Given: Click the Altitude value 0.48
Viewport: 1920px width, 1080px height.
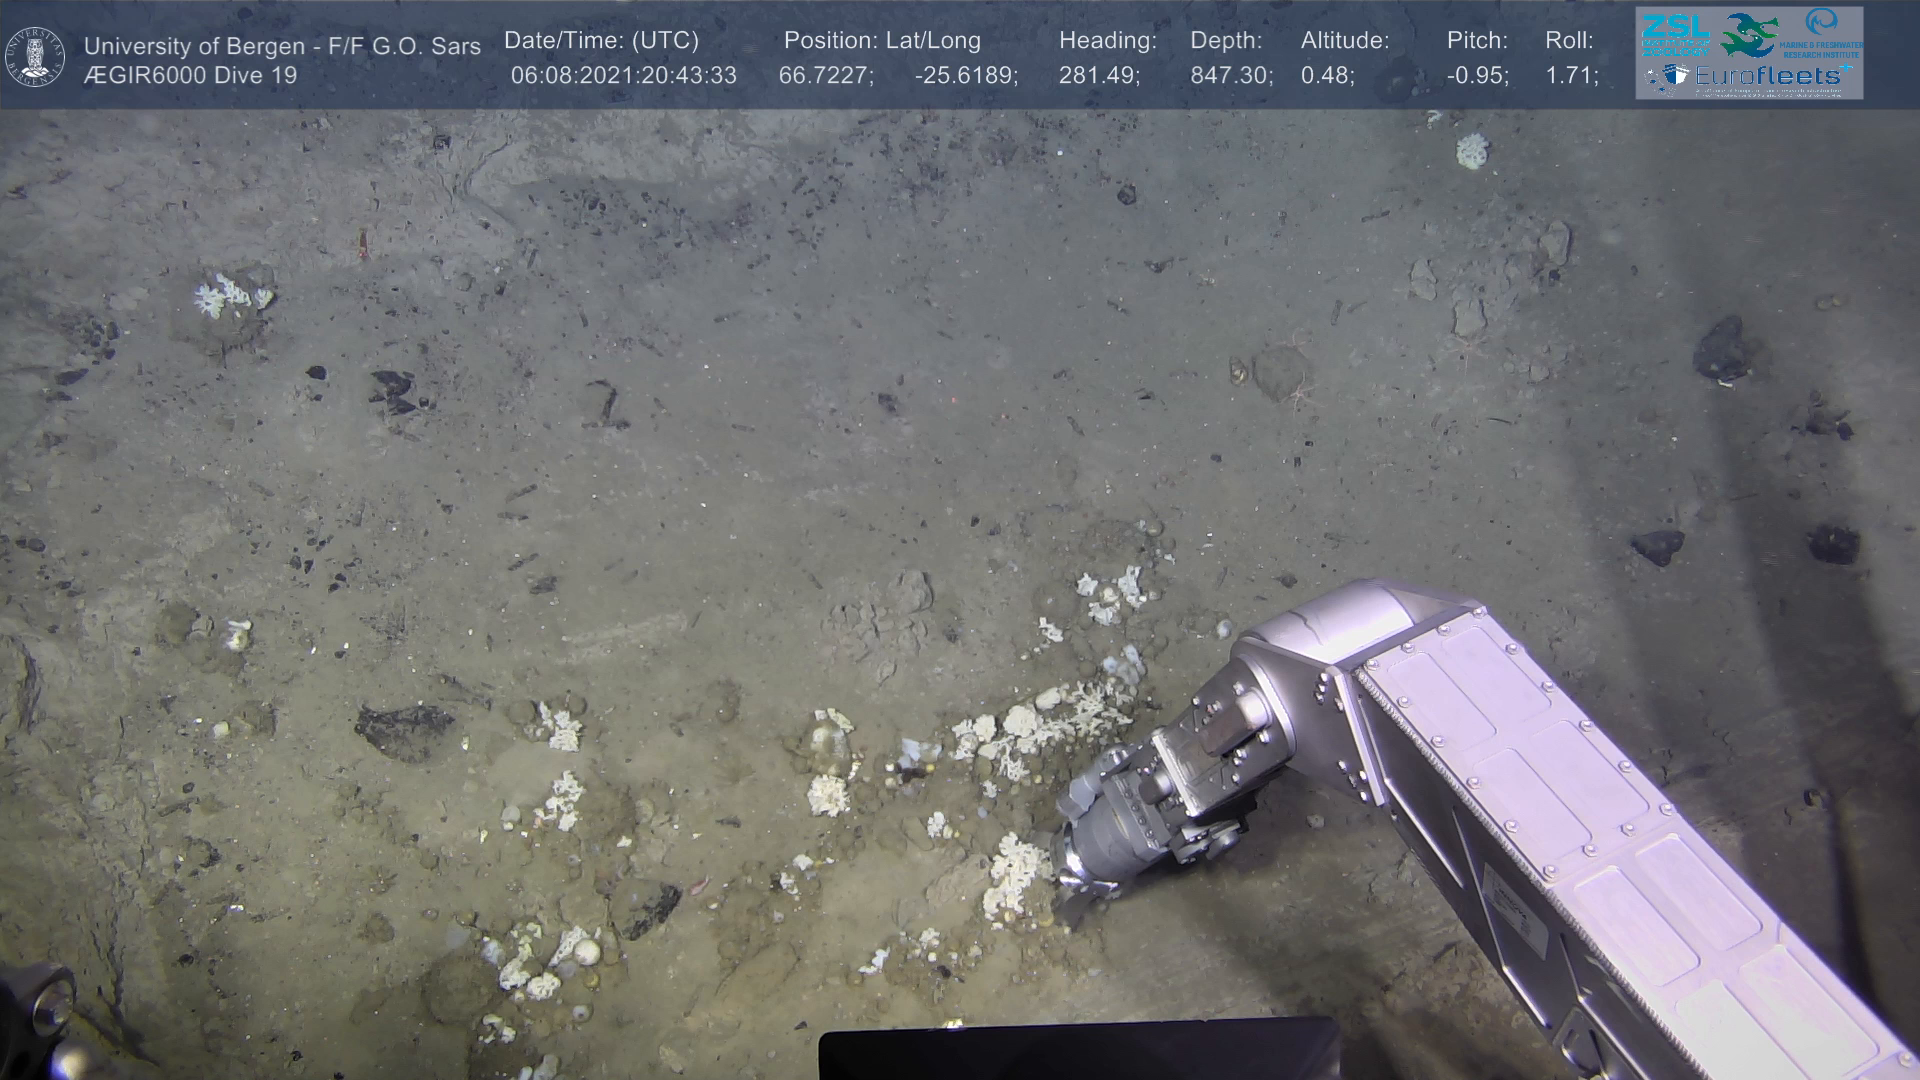Looking at the screenshot, I should pos(1327,76).
